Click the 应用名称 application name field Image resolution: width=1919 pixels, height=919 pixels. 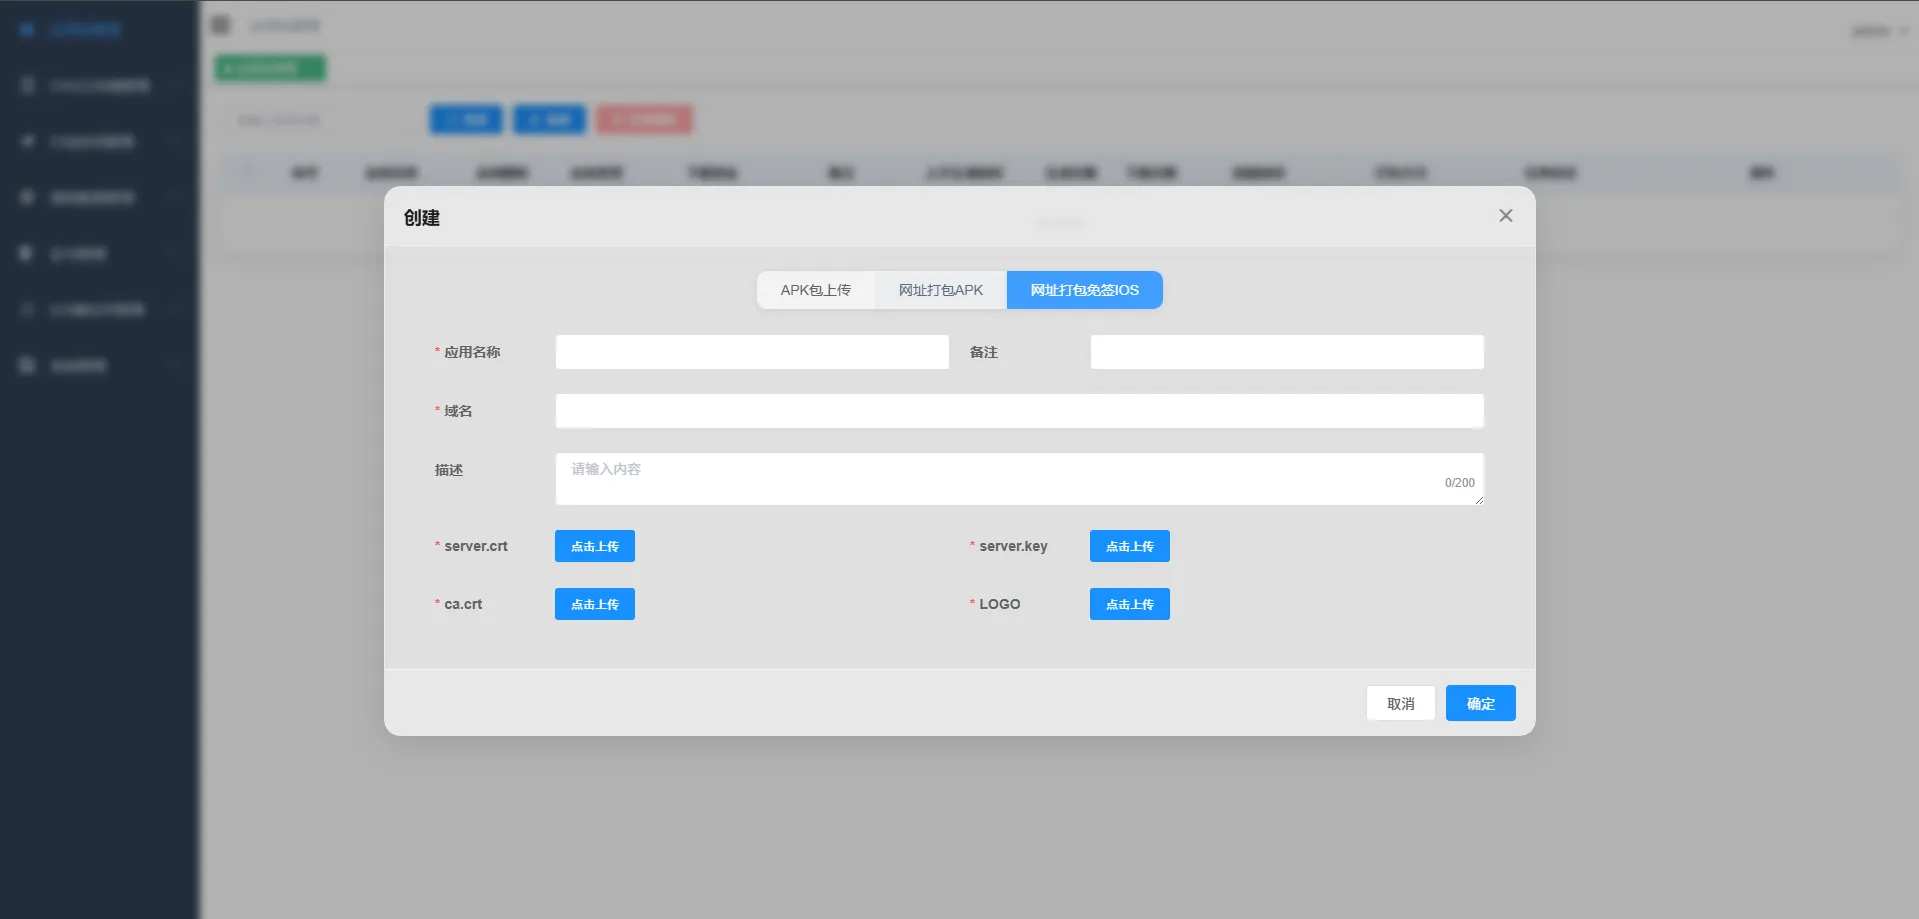(751, 352)
